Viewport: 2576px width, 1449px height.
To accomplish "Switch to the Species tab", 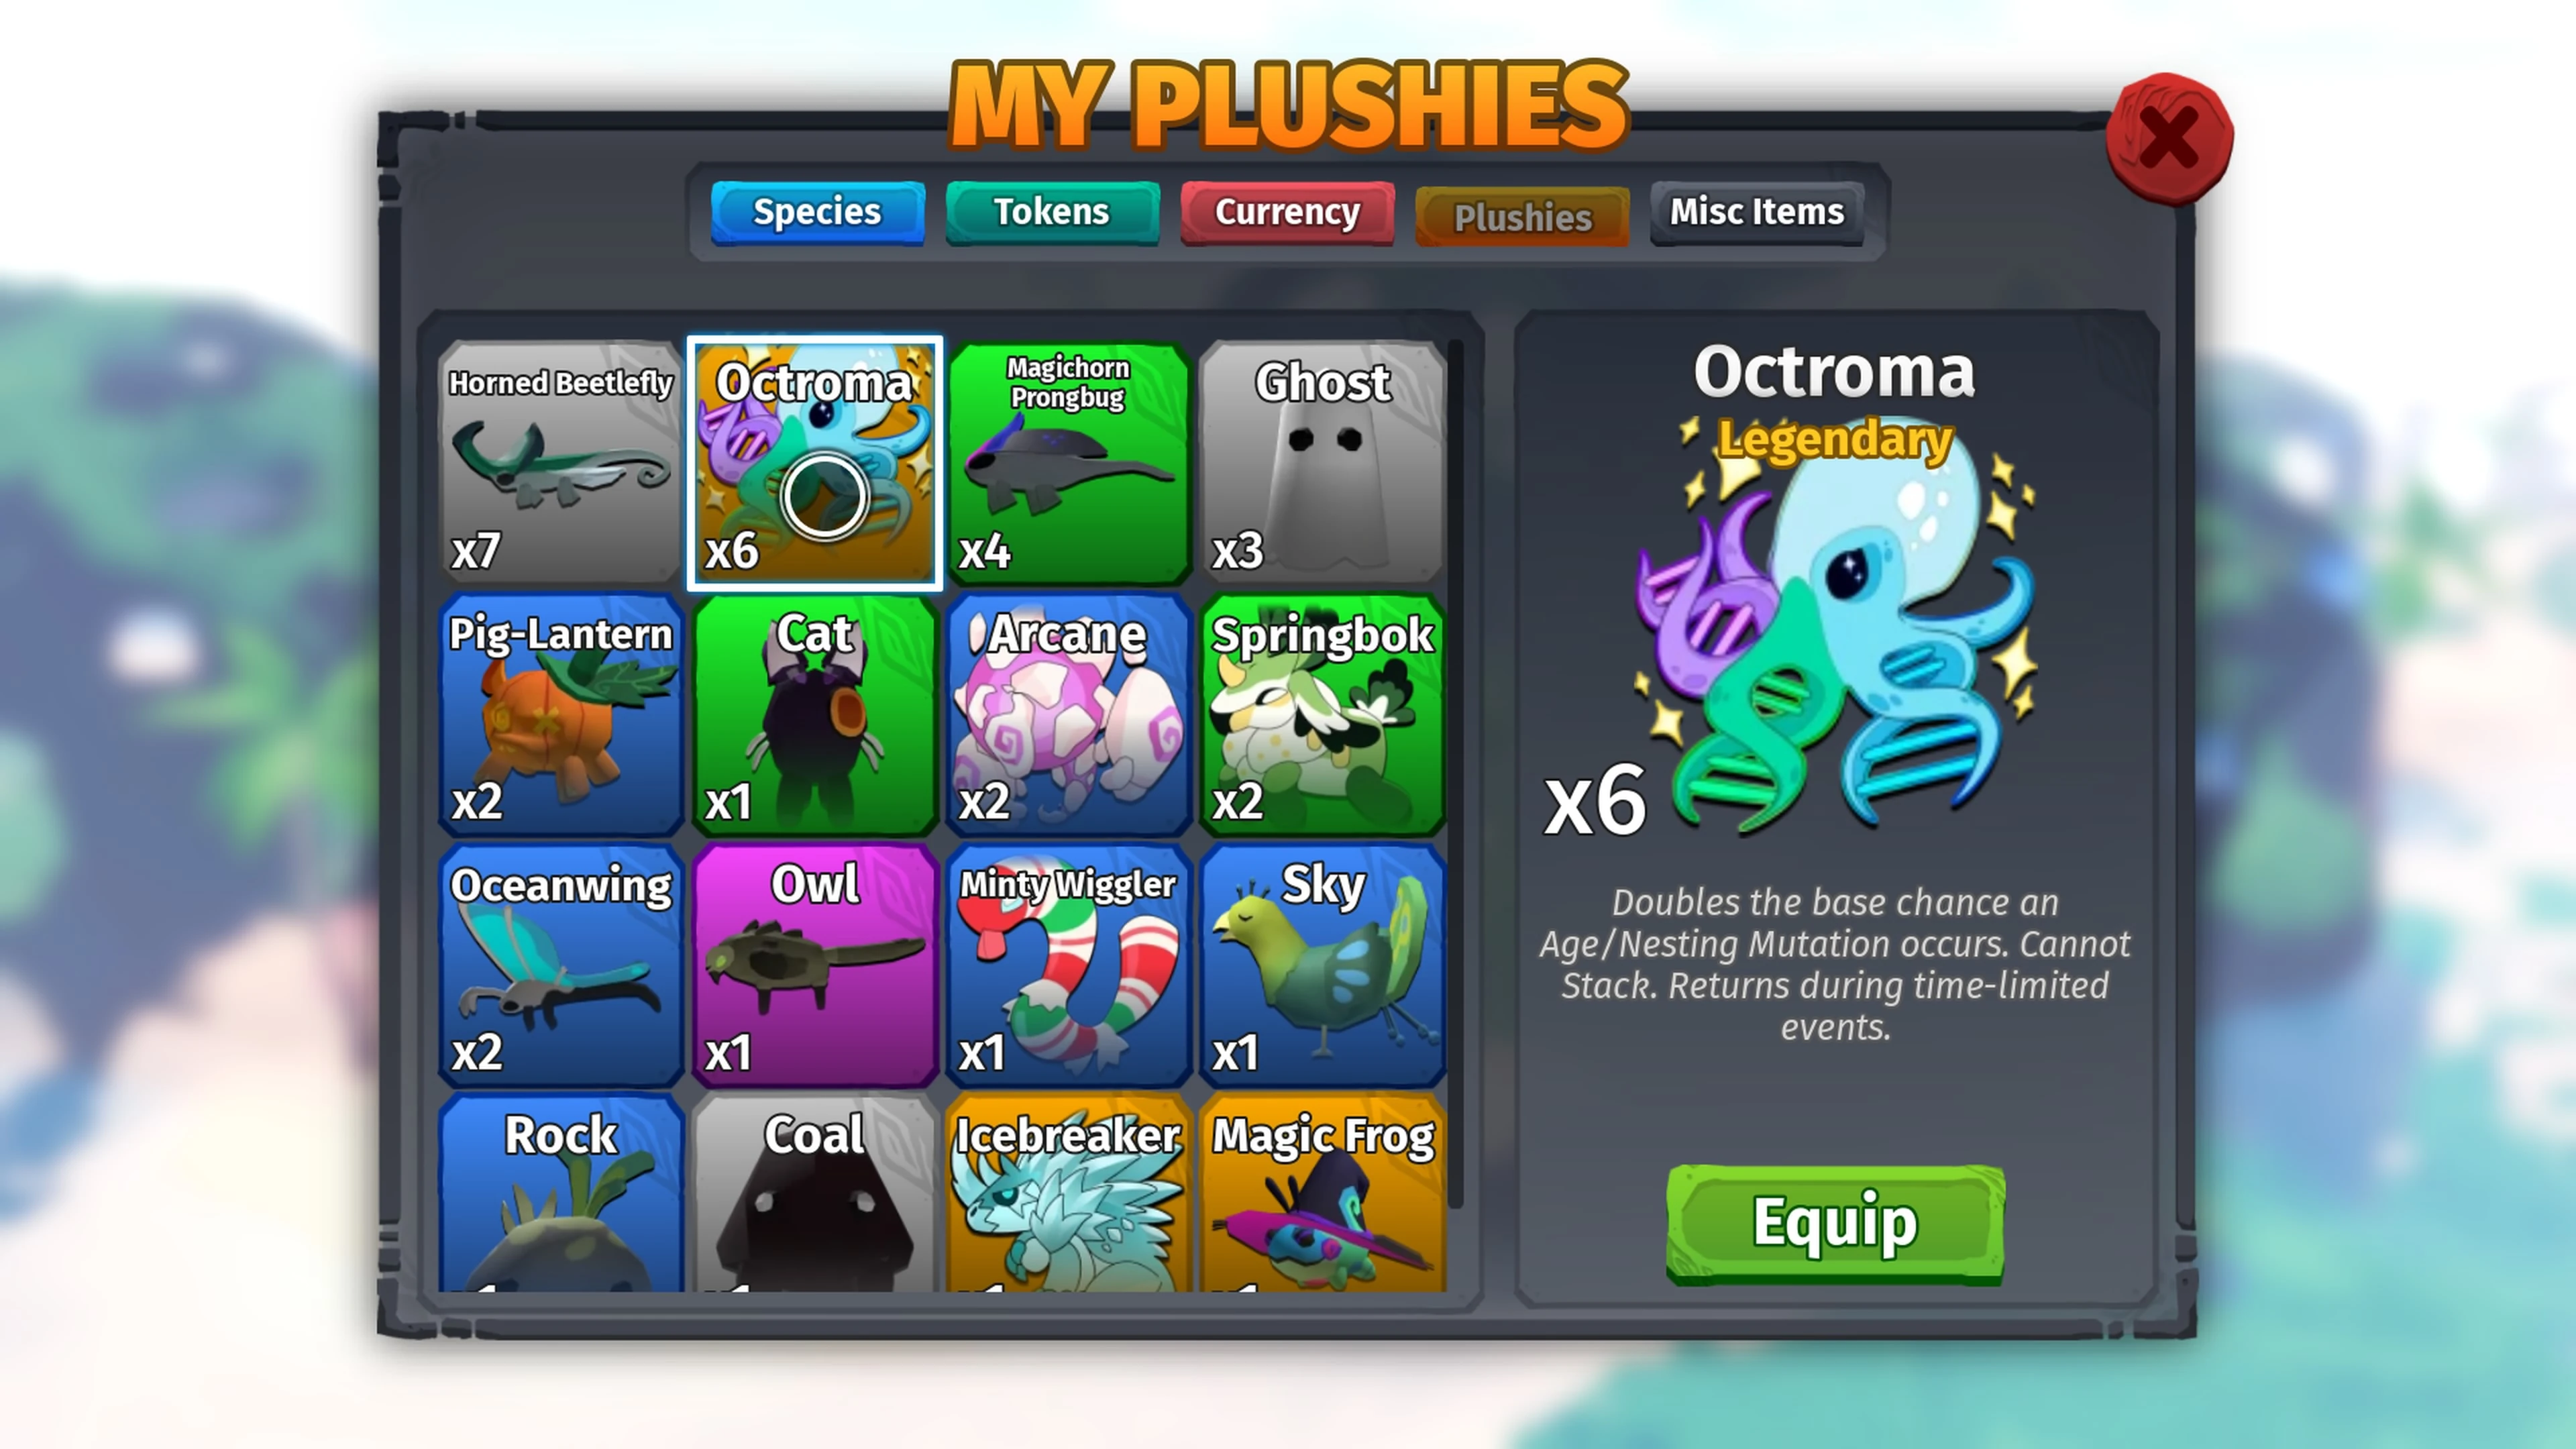I will tap(817, 213).
